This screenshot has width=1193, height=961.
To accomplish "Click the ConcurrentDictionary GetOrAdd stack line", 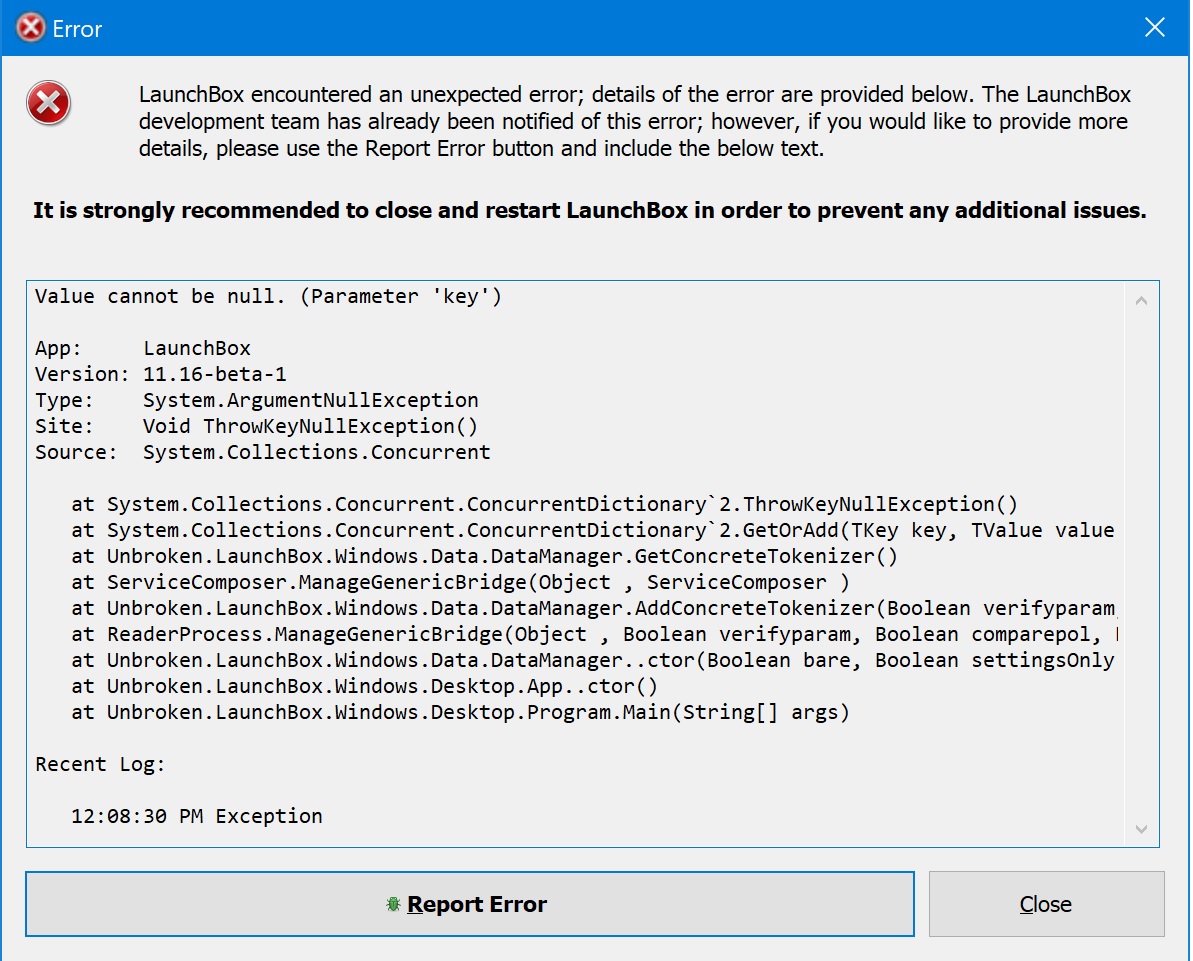I will click(593, 530).
